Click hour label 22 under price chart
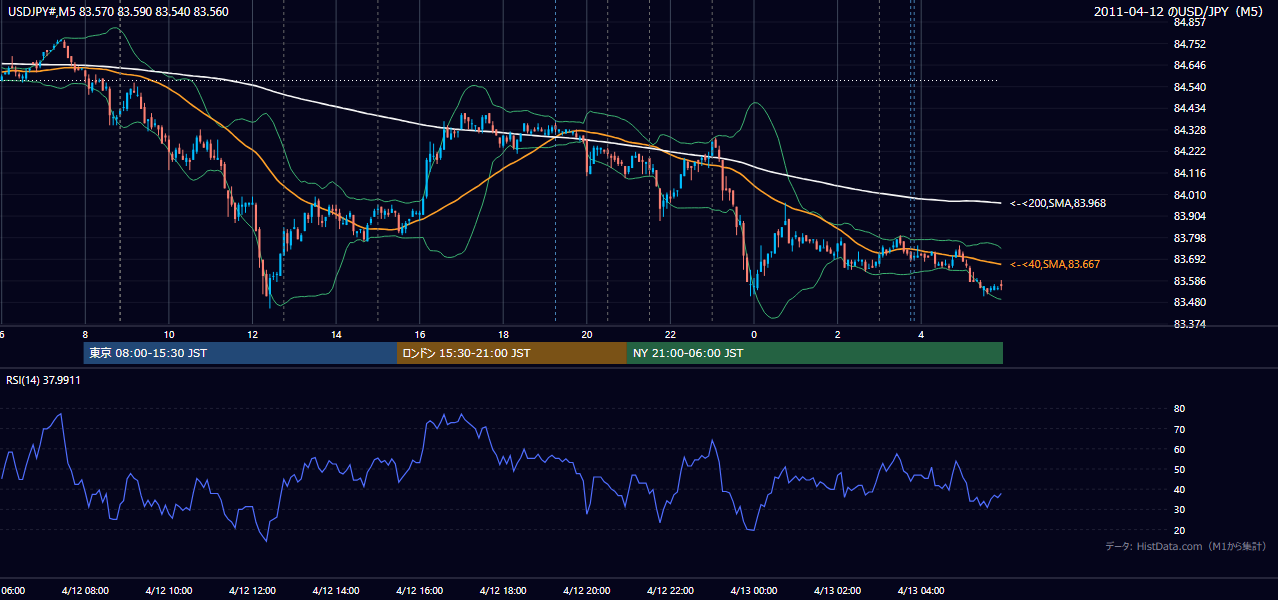The image size is (1278, 600). click(x=671, y=335)
